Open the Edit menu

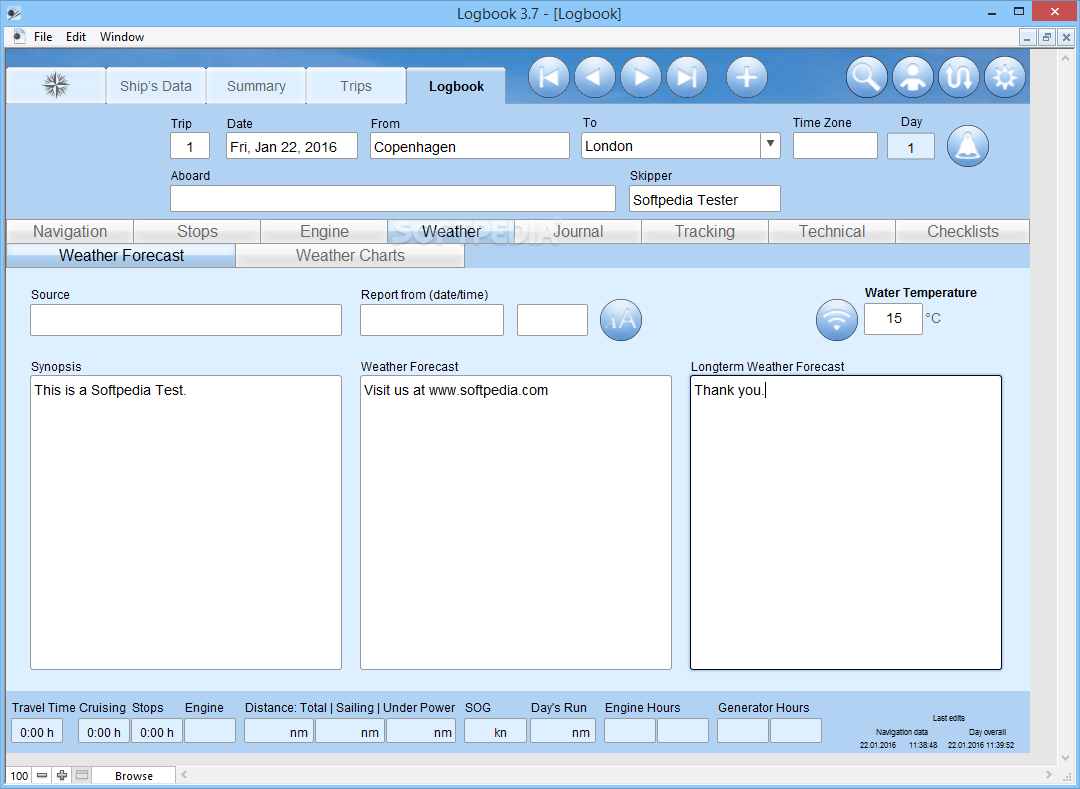76,37
